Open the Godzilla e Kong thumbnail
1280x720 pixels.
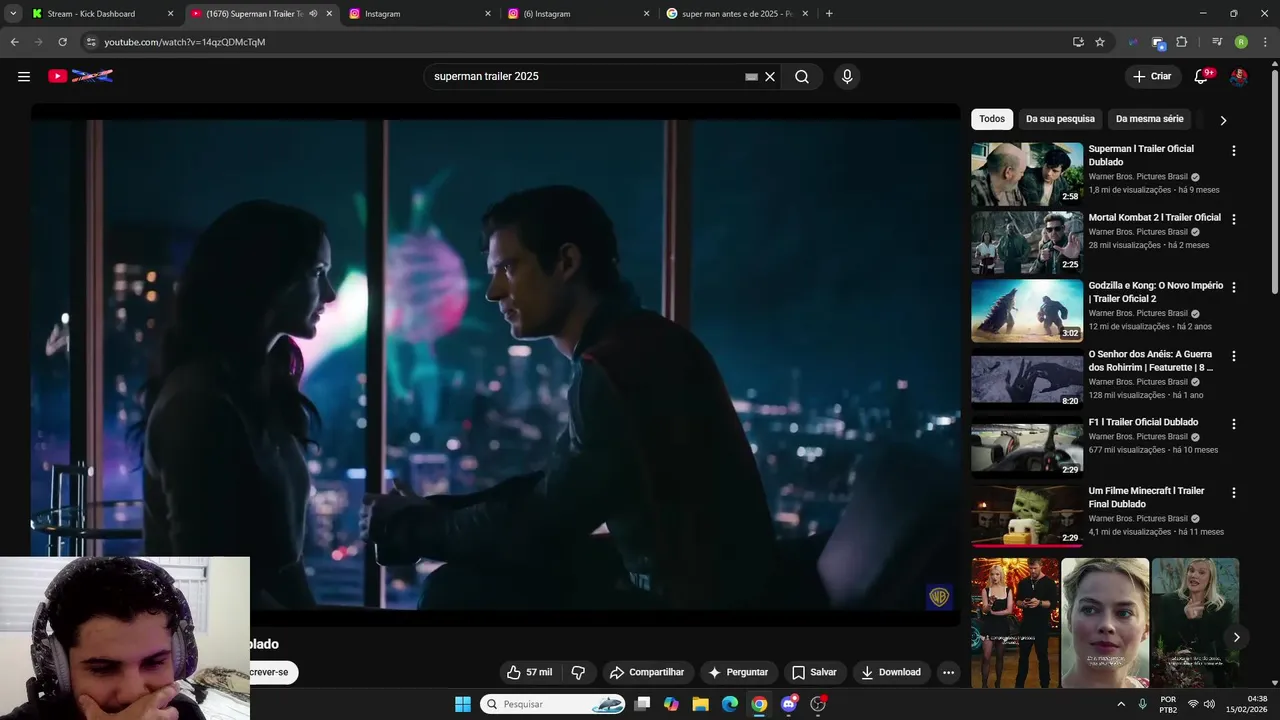(1027, 311)
